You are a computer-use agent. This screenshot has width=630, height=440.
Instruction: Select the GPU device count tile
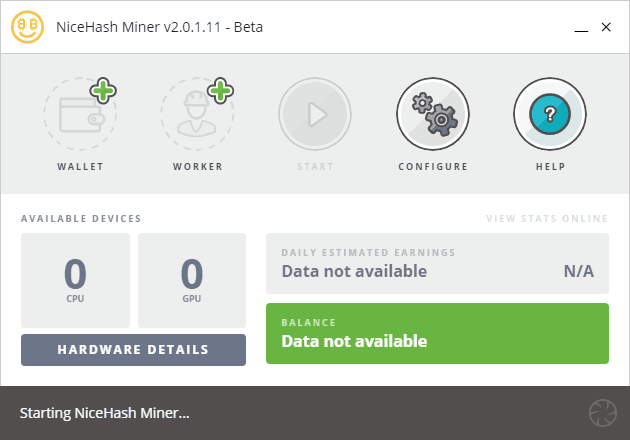pos(192,280)
